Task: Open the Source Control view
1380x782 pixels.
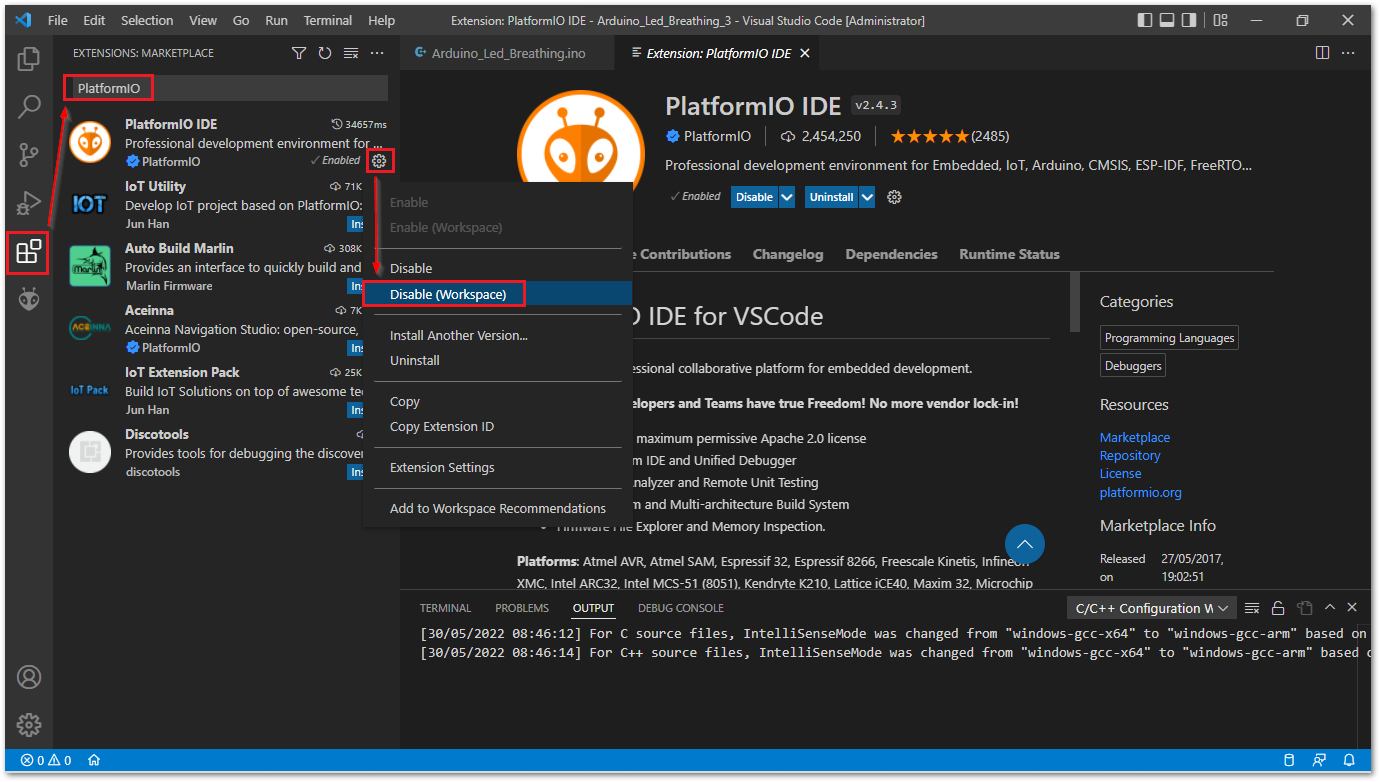Action: pyautogui.click(x=29, y=155)
